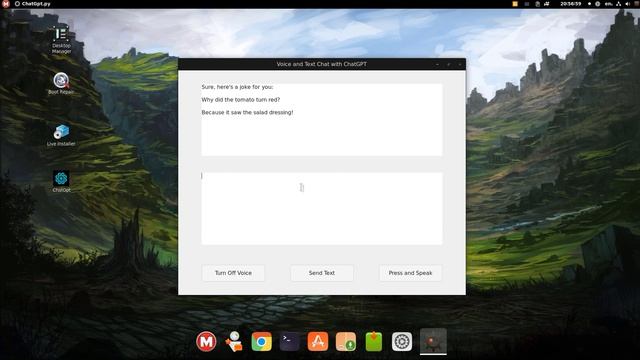Click the line 'Because it saw the salad dressing!'

pos(247,112)
